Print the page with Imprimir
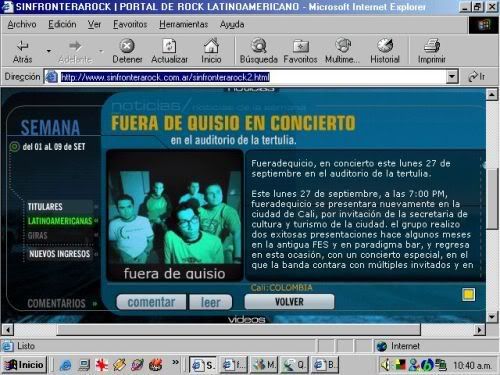This screenshot has width=500, height=375. pos(432,51)
